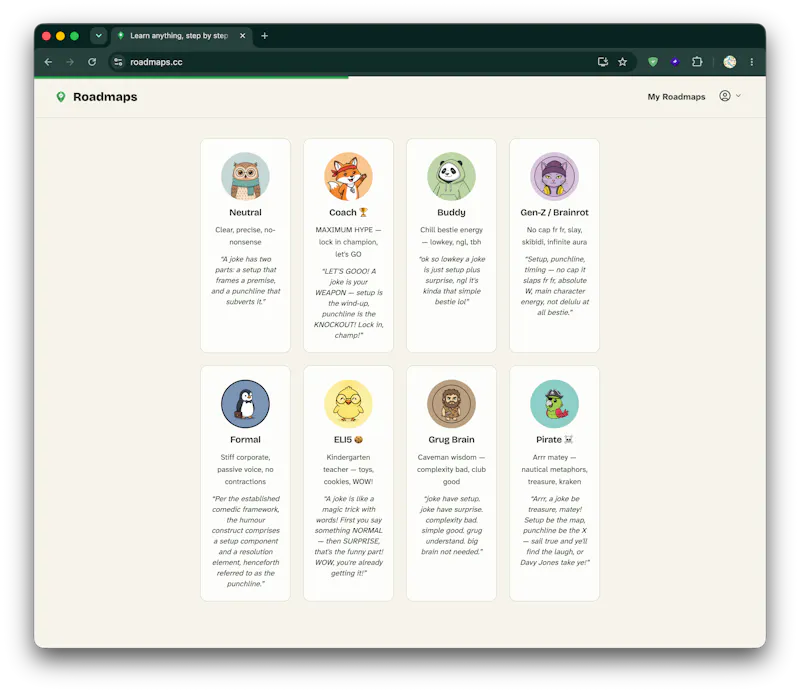Click the Roadmaps pin logo icon
The height and width of the screenshot is (693, 800).
click(x=61, y=96)
